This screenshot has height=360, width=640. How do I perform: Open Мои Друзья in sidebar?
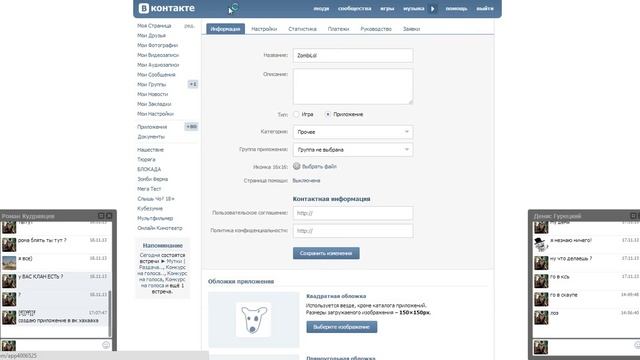point(151,36)
